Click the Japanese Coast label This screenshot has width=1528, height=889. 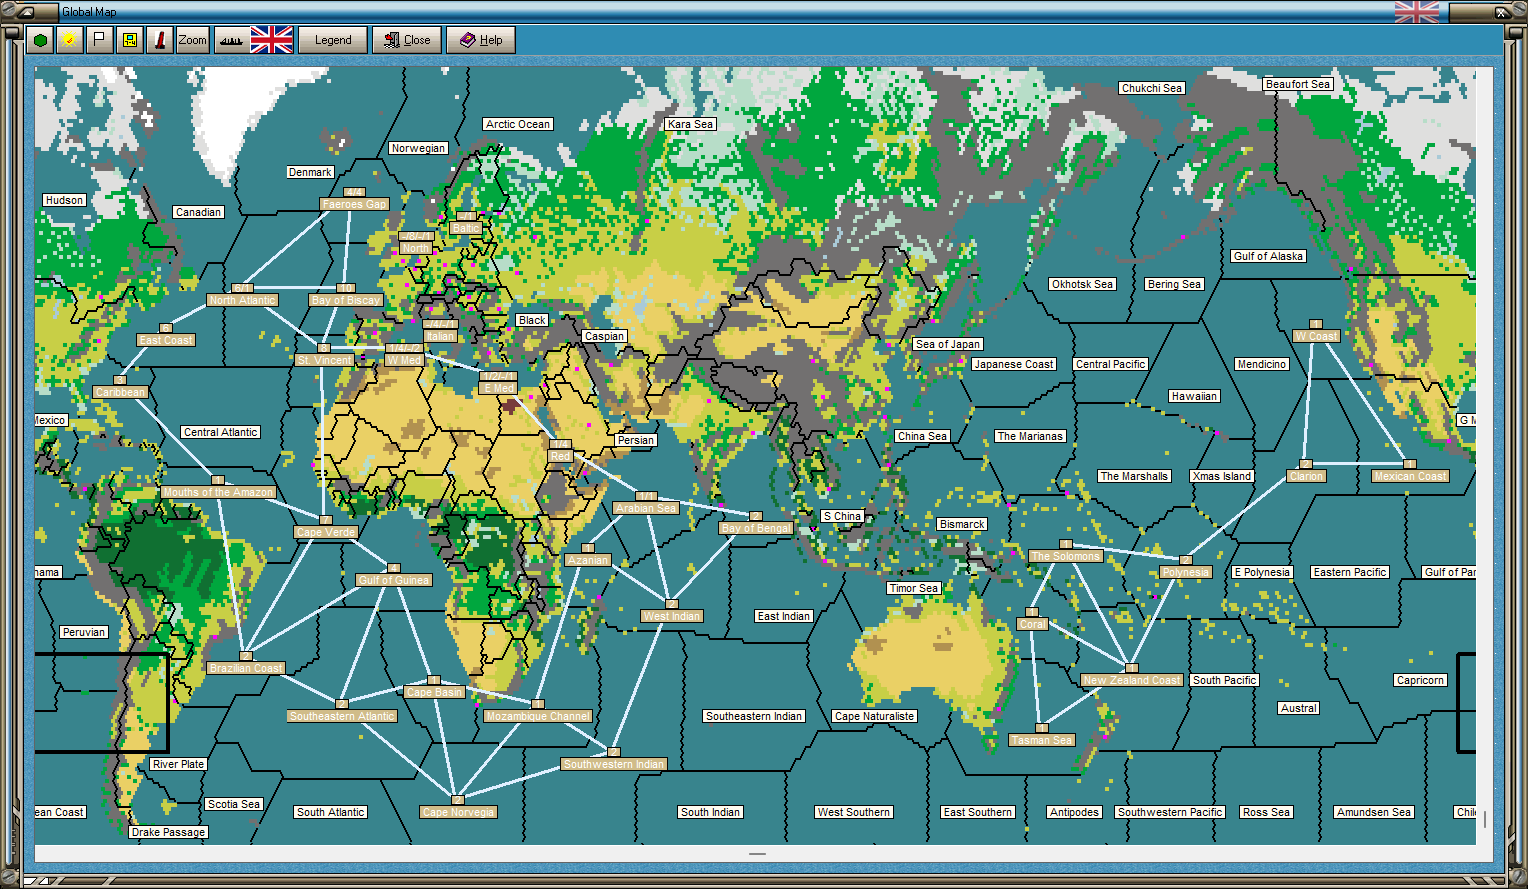(x=1014, y=364)
